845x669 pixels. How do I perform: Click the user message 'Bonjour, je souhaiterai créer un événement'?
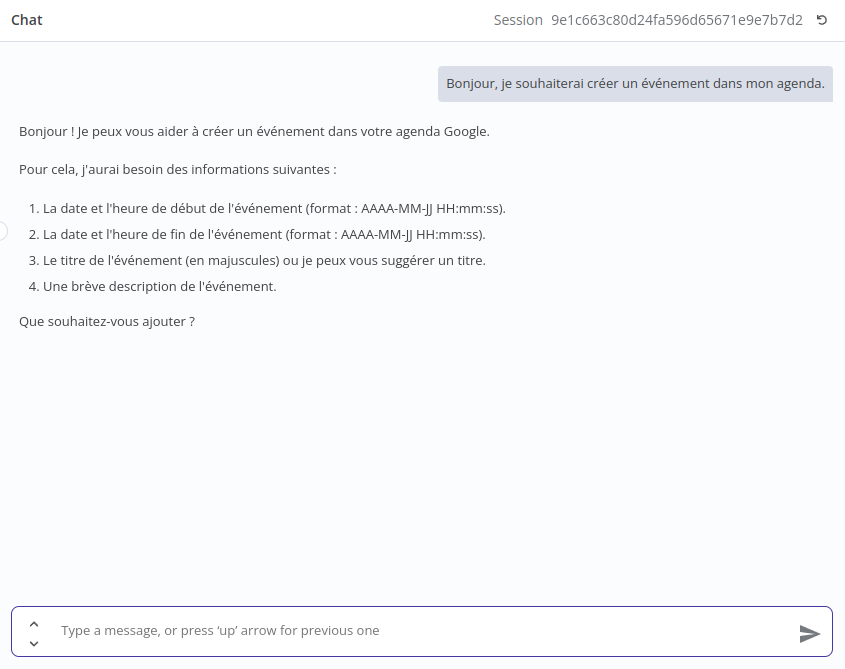coord(635,84)
